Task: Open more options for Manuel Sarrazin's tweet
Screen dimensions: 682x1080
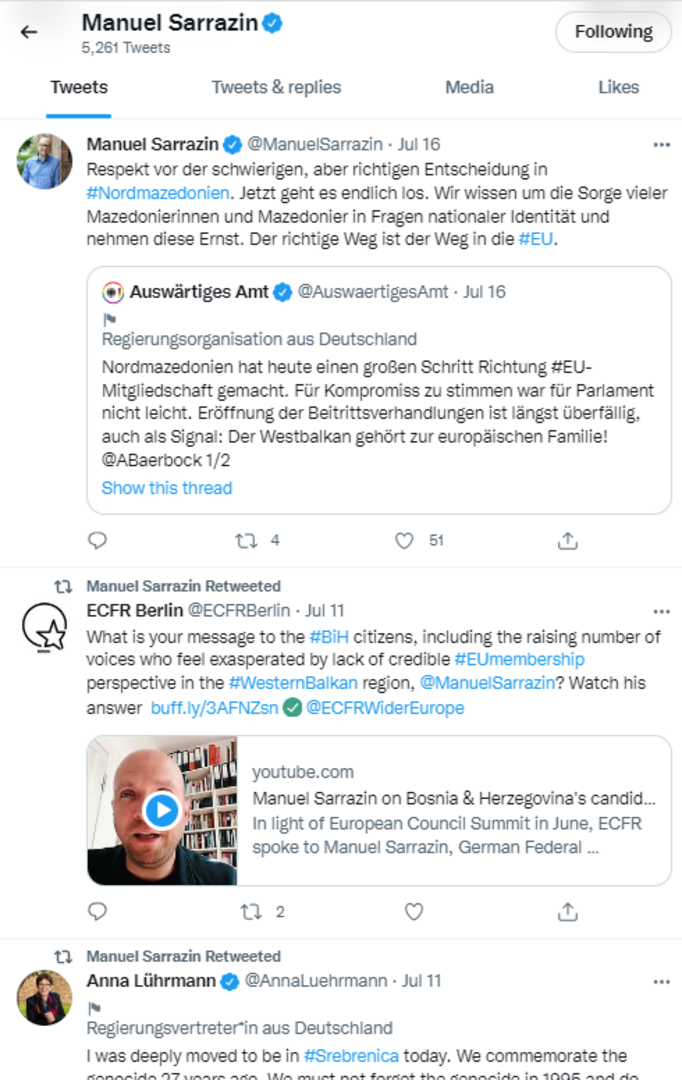Action: pyautogui.click(x=661, y=145)
